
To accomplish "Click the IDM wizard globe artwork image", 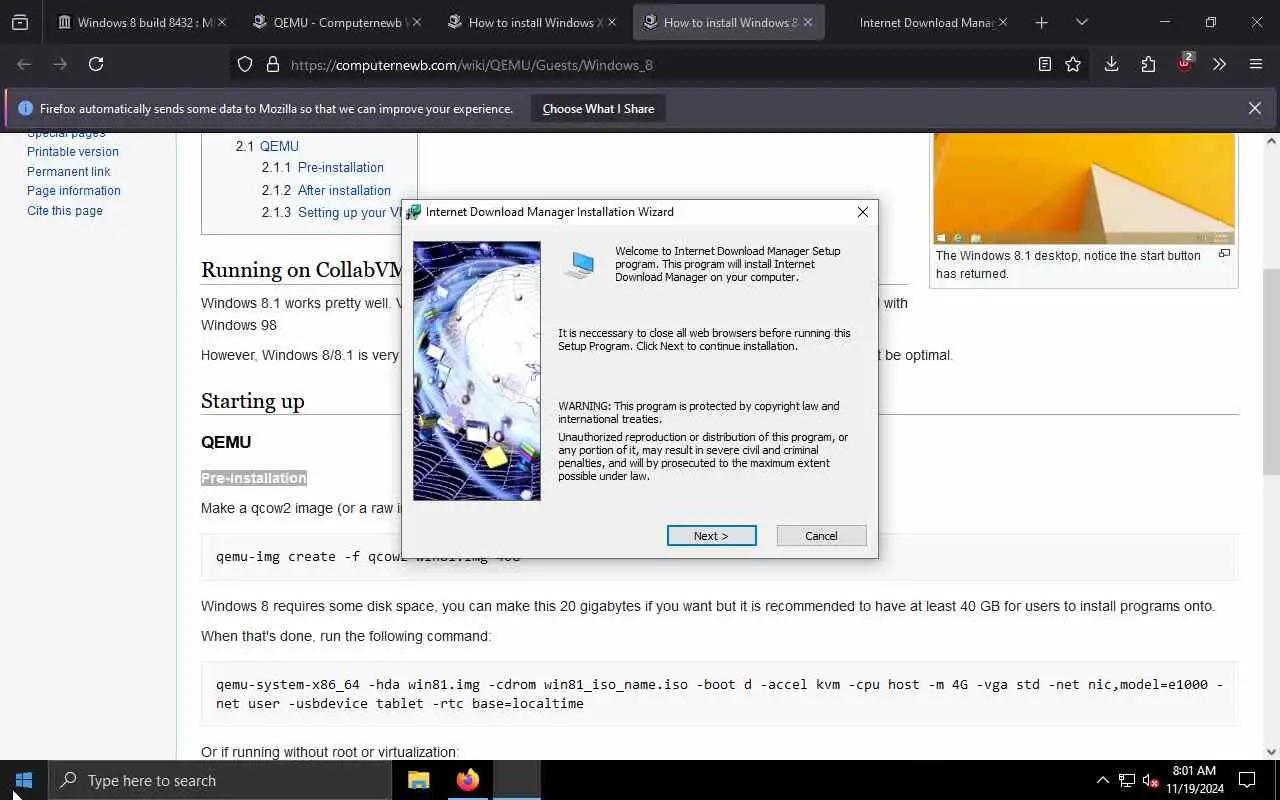I will pyautogui.click(x=477, y=371).
